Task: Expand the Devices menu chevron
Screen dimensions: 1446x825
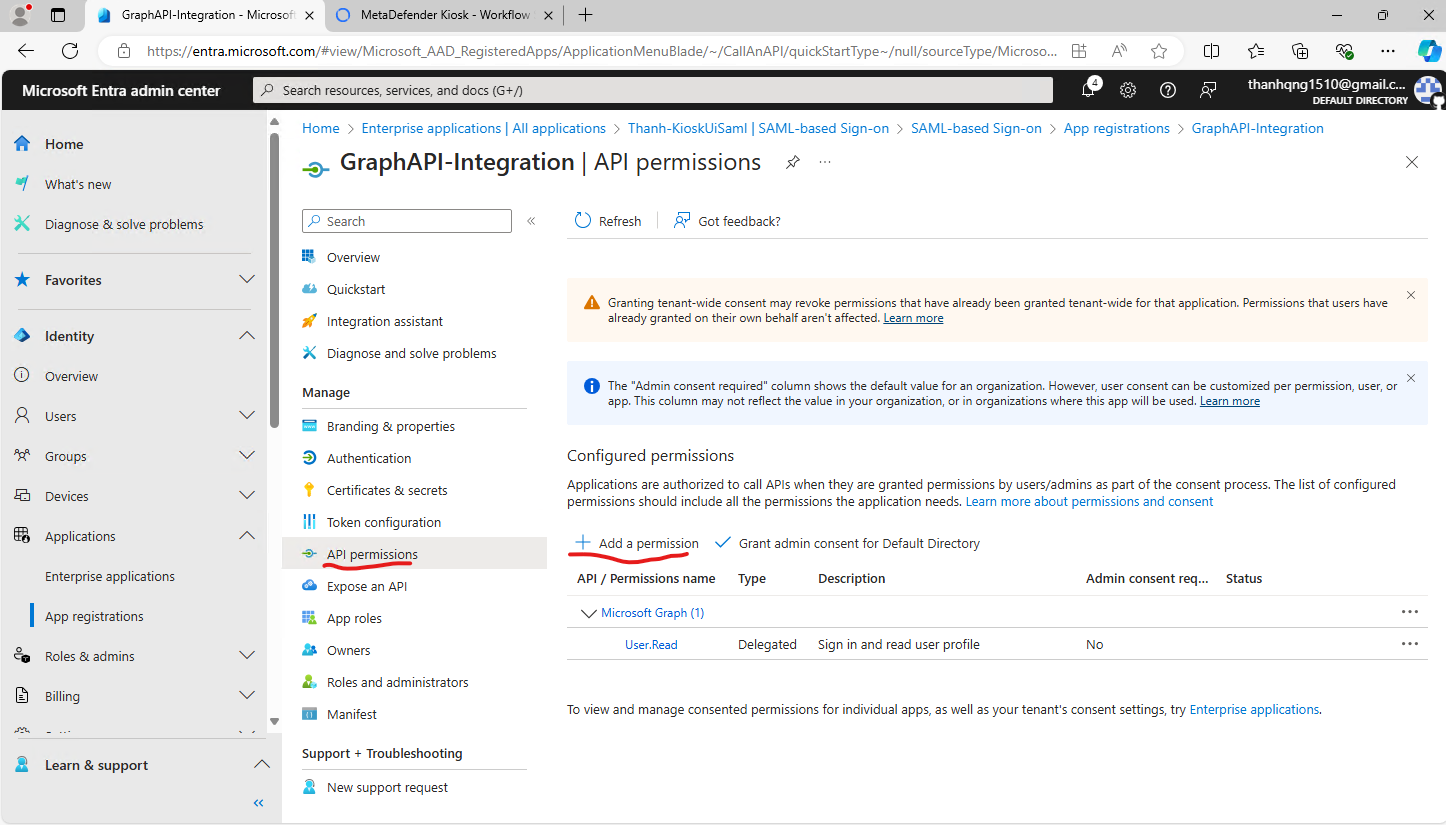Action: (247, 496)
